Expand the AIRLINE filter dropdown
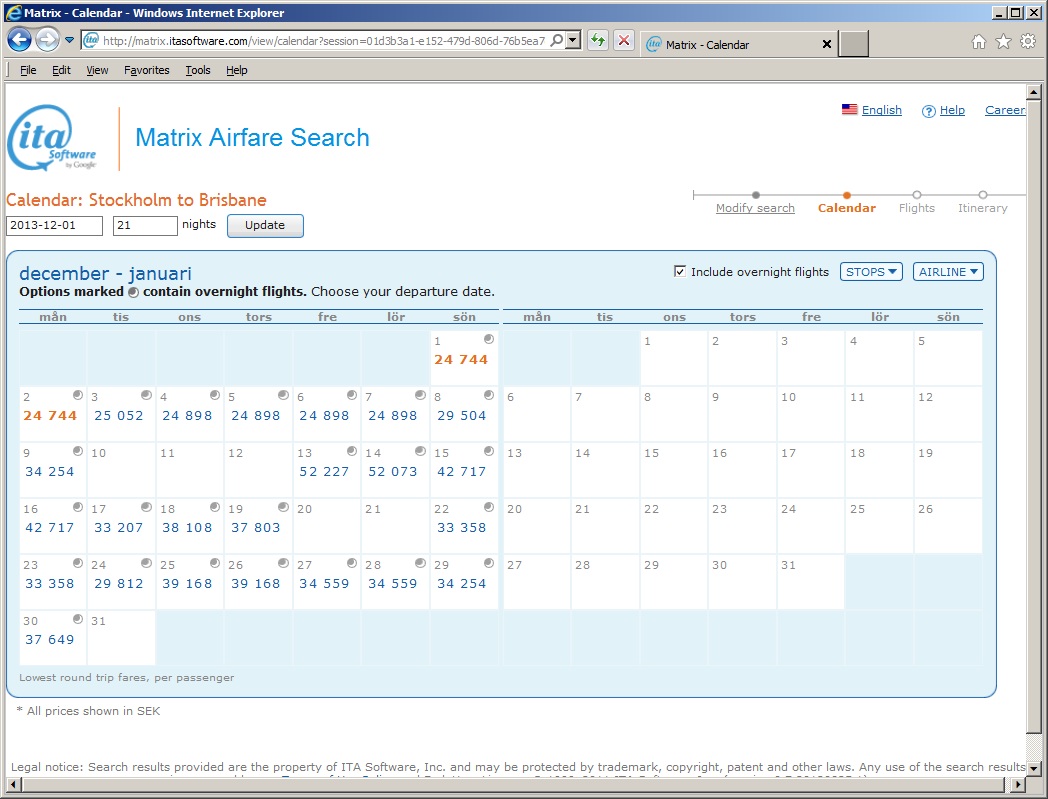This screenshot has height=799, width=1048. coord(948,272)
